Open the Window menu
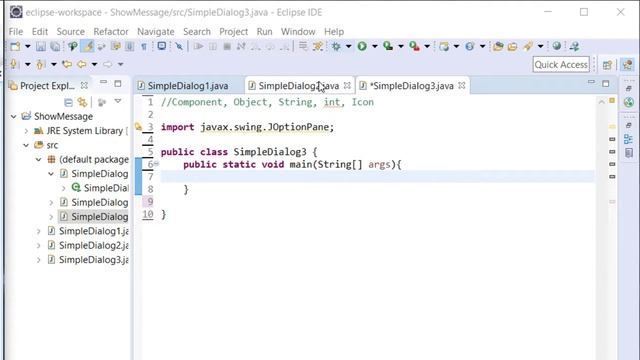 click(x=298, y=31)
